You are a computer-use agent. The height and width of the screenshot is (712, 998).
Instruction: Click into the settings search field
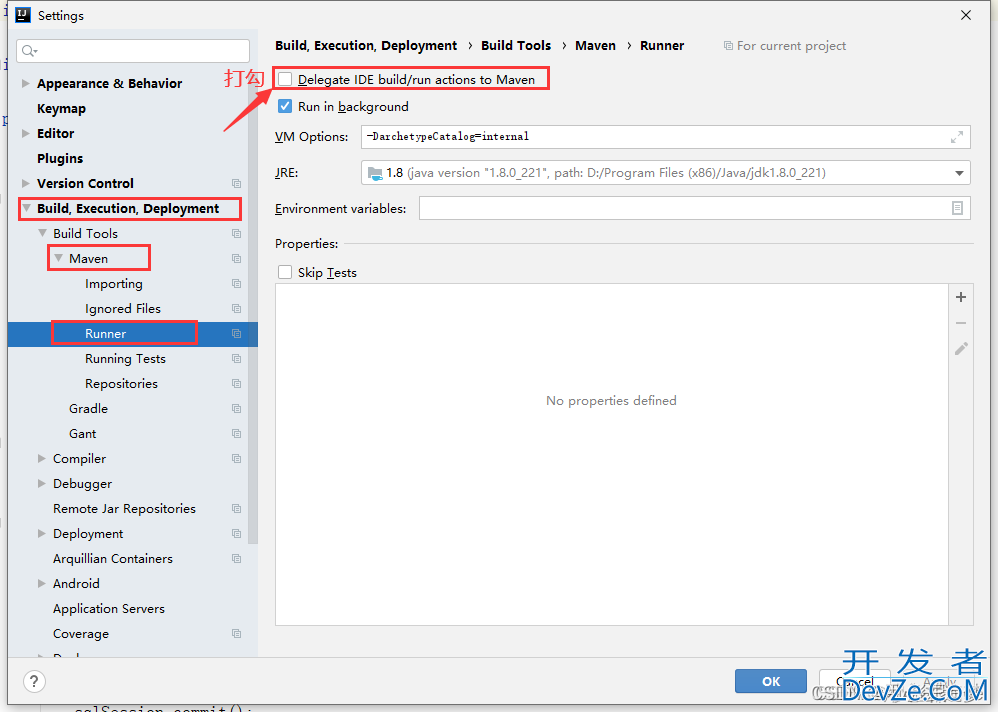click(x=133, y=51)
